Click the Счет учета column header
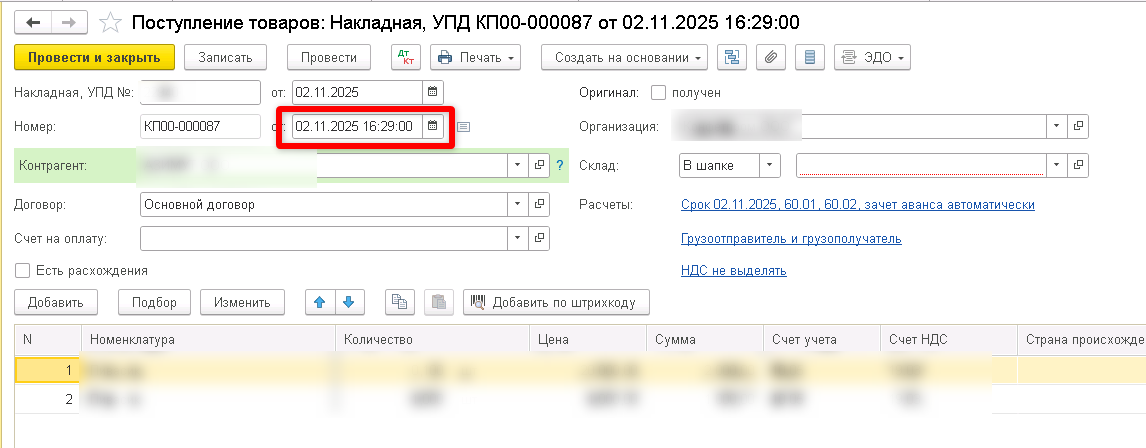 [x=821, y=340]
